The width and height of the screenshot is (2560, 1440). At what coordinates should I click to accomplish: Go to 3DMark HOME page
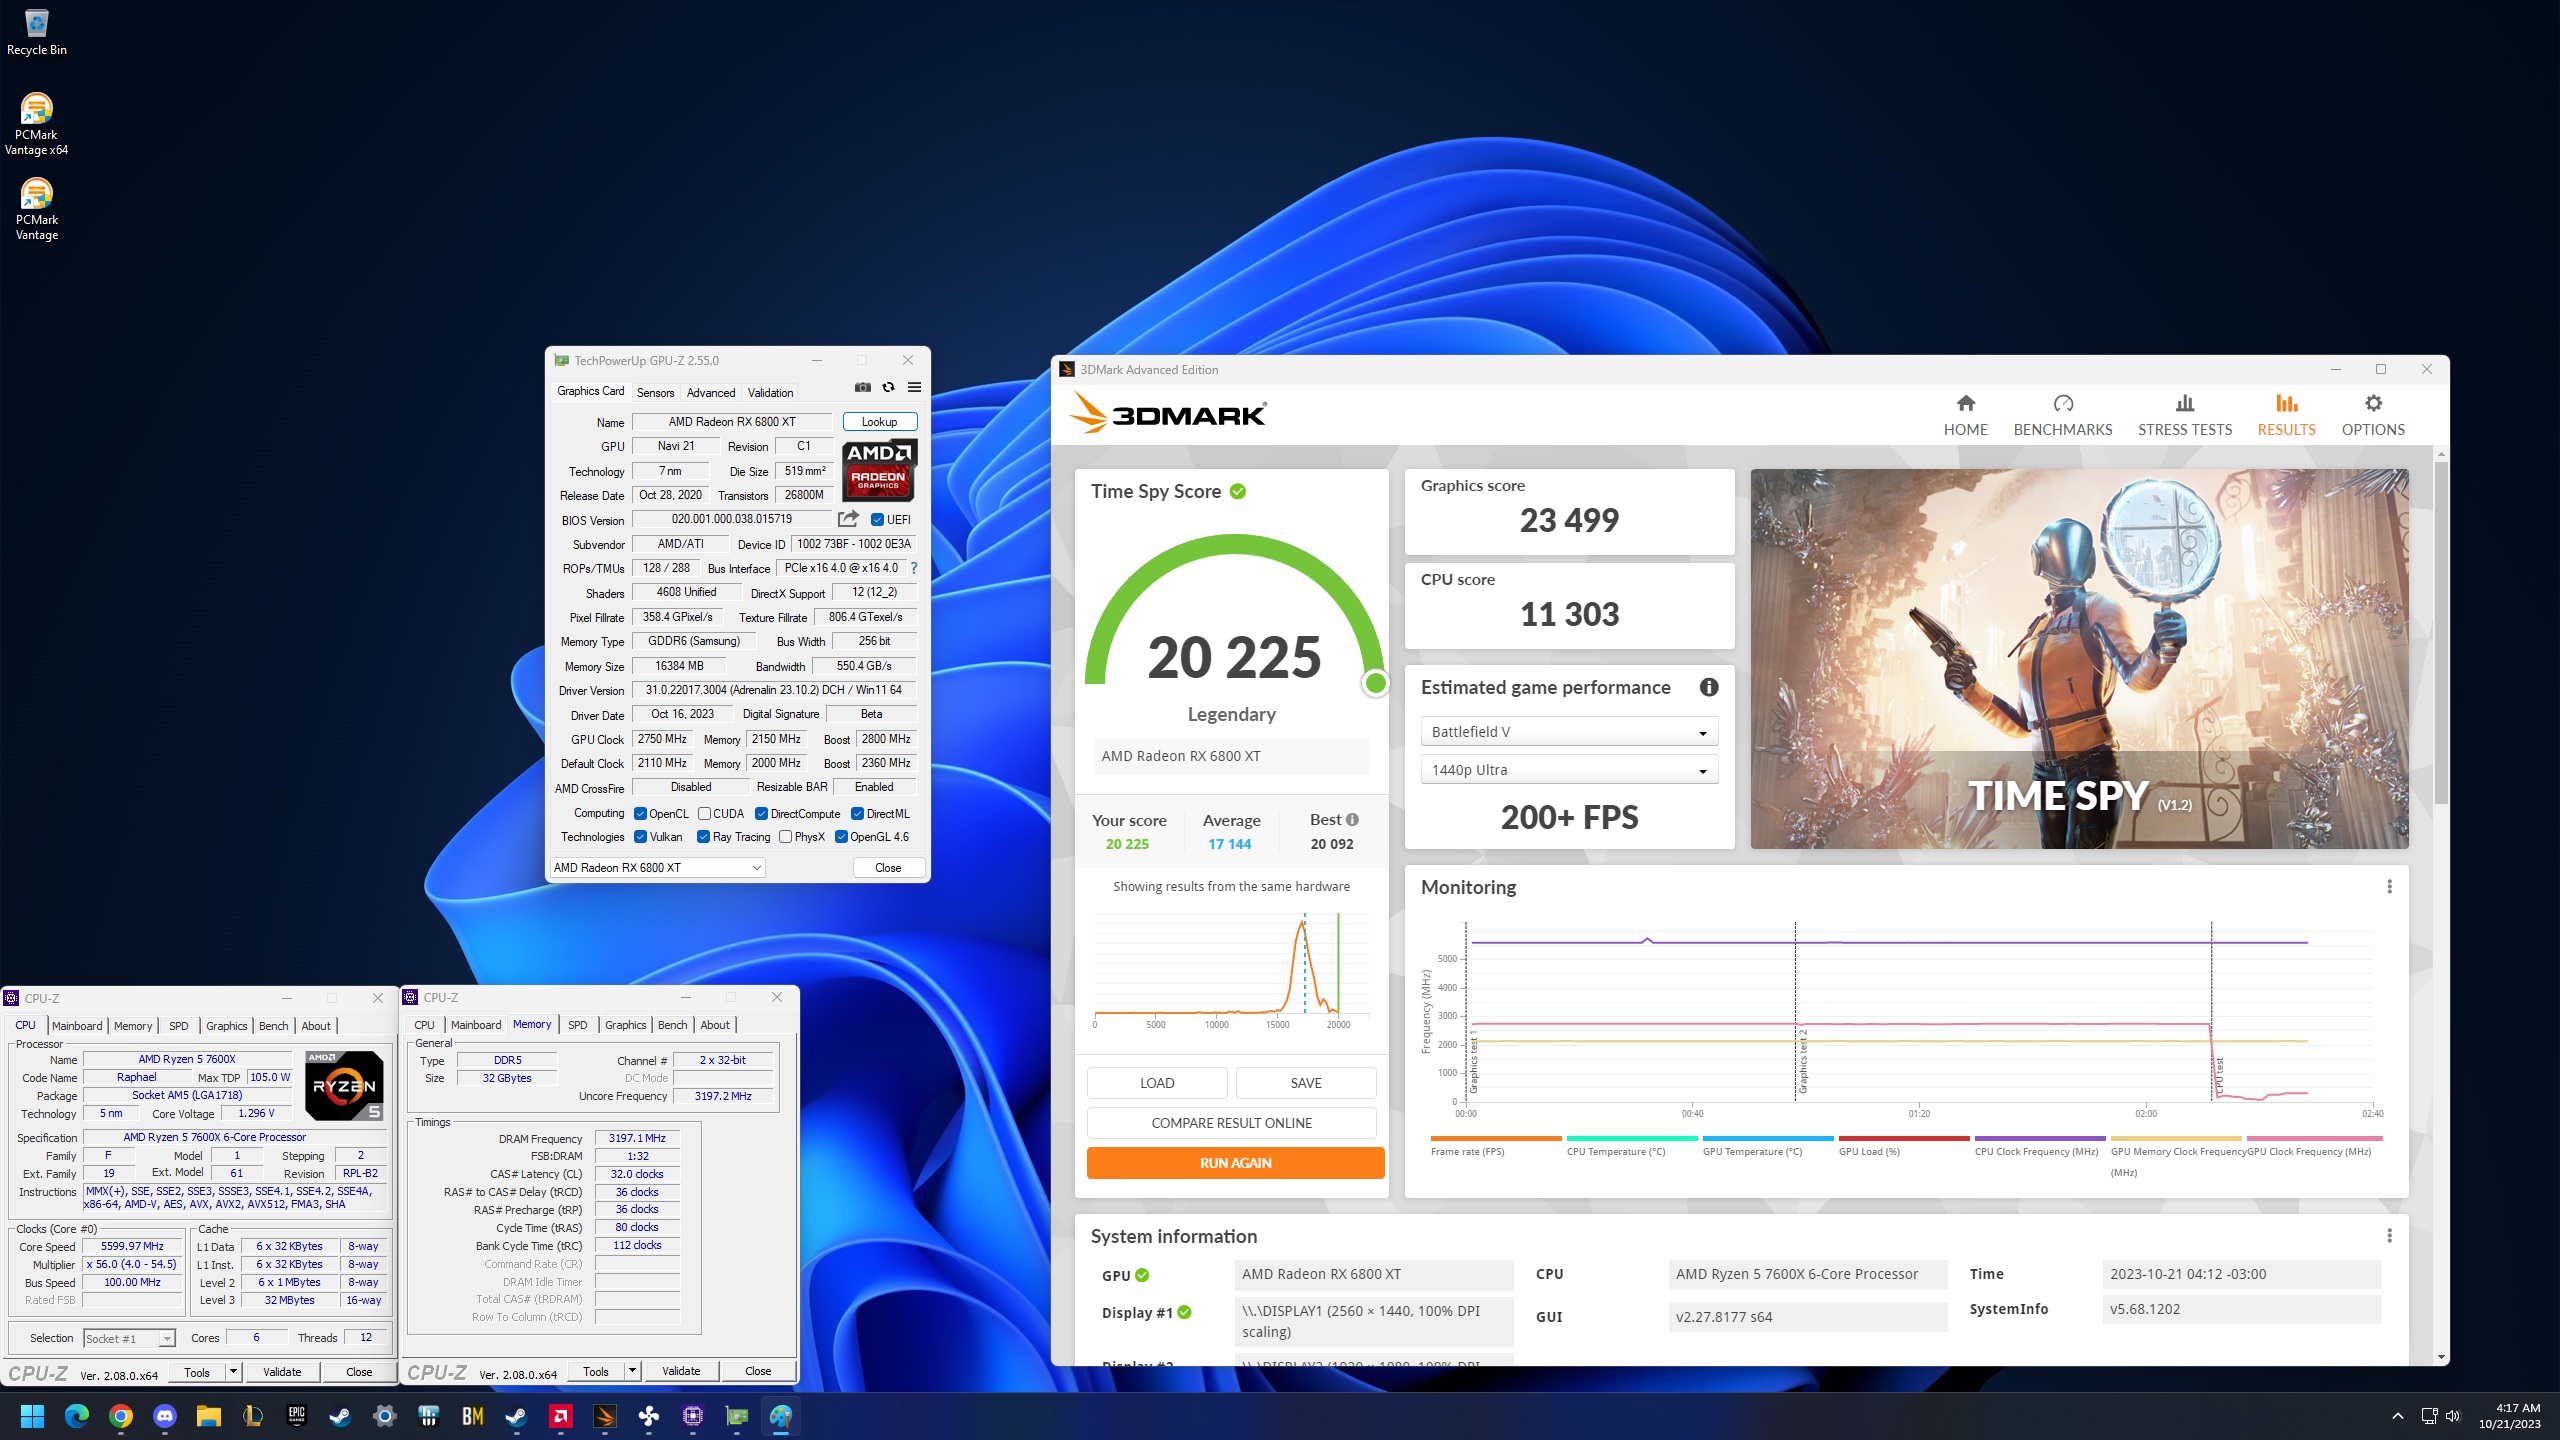1965,415
